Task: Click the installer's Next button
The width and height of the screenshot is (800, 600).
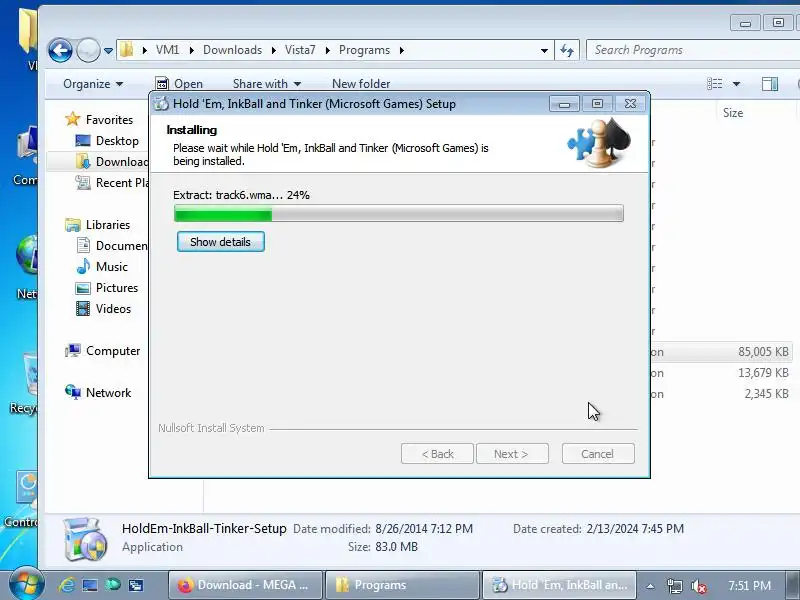Action: tap(512, 454)
